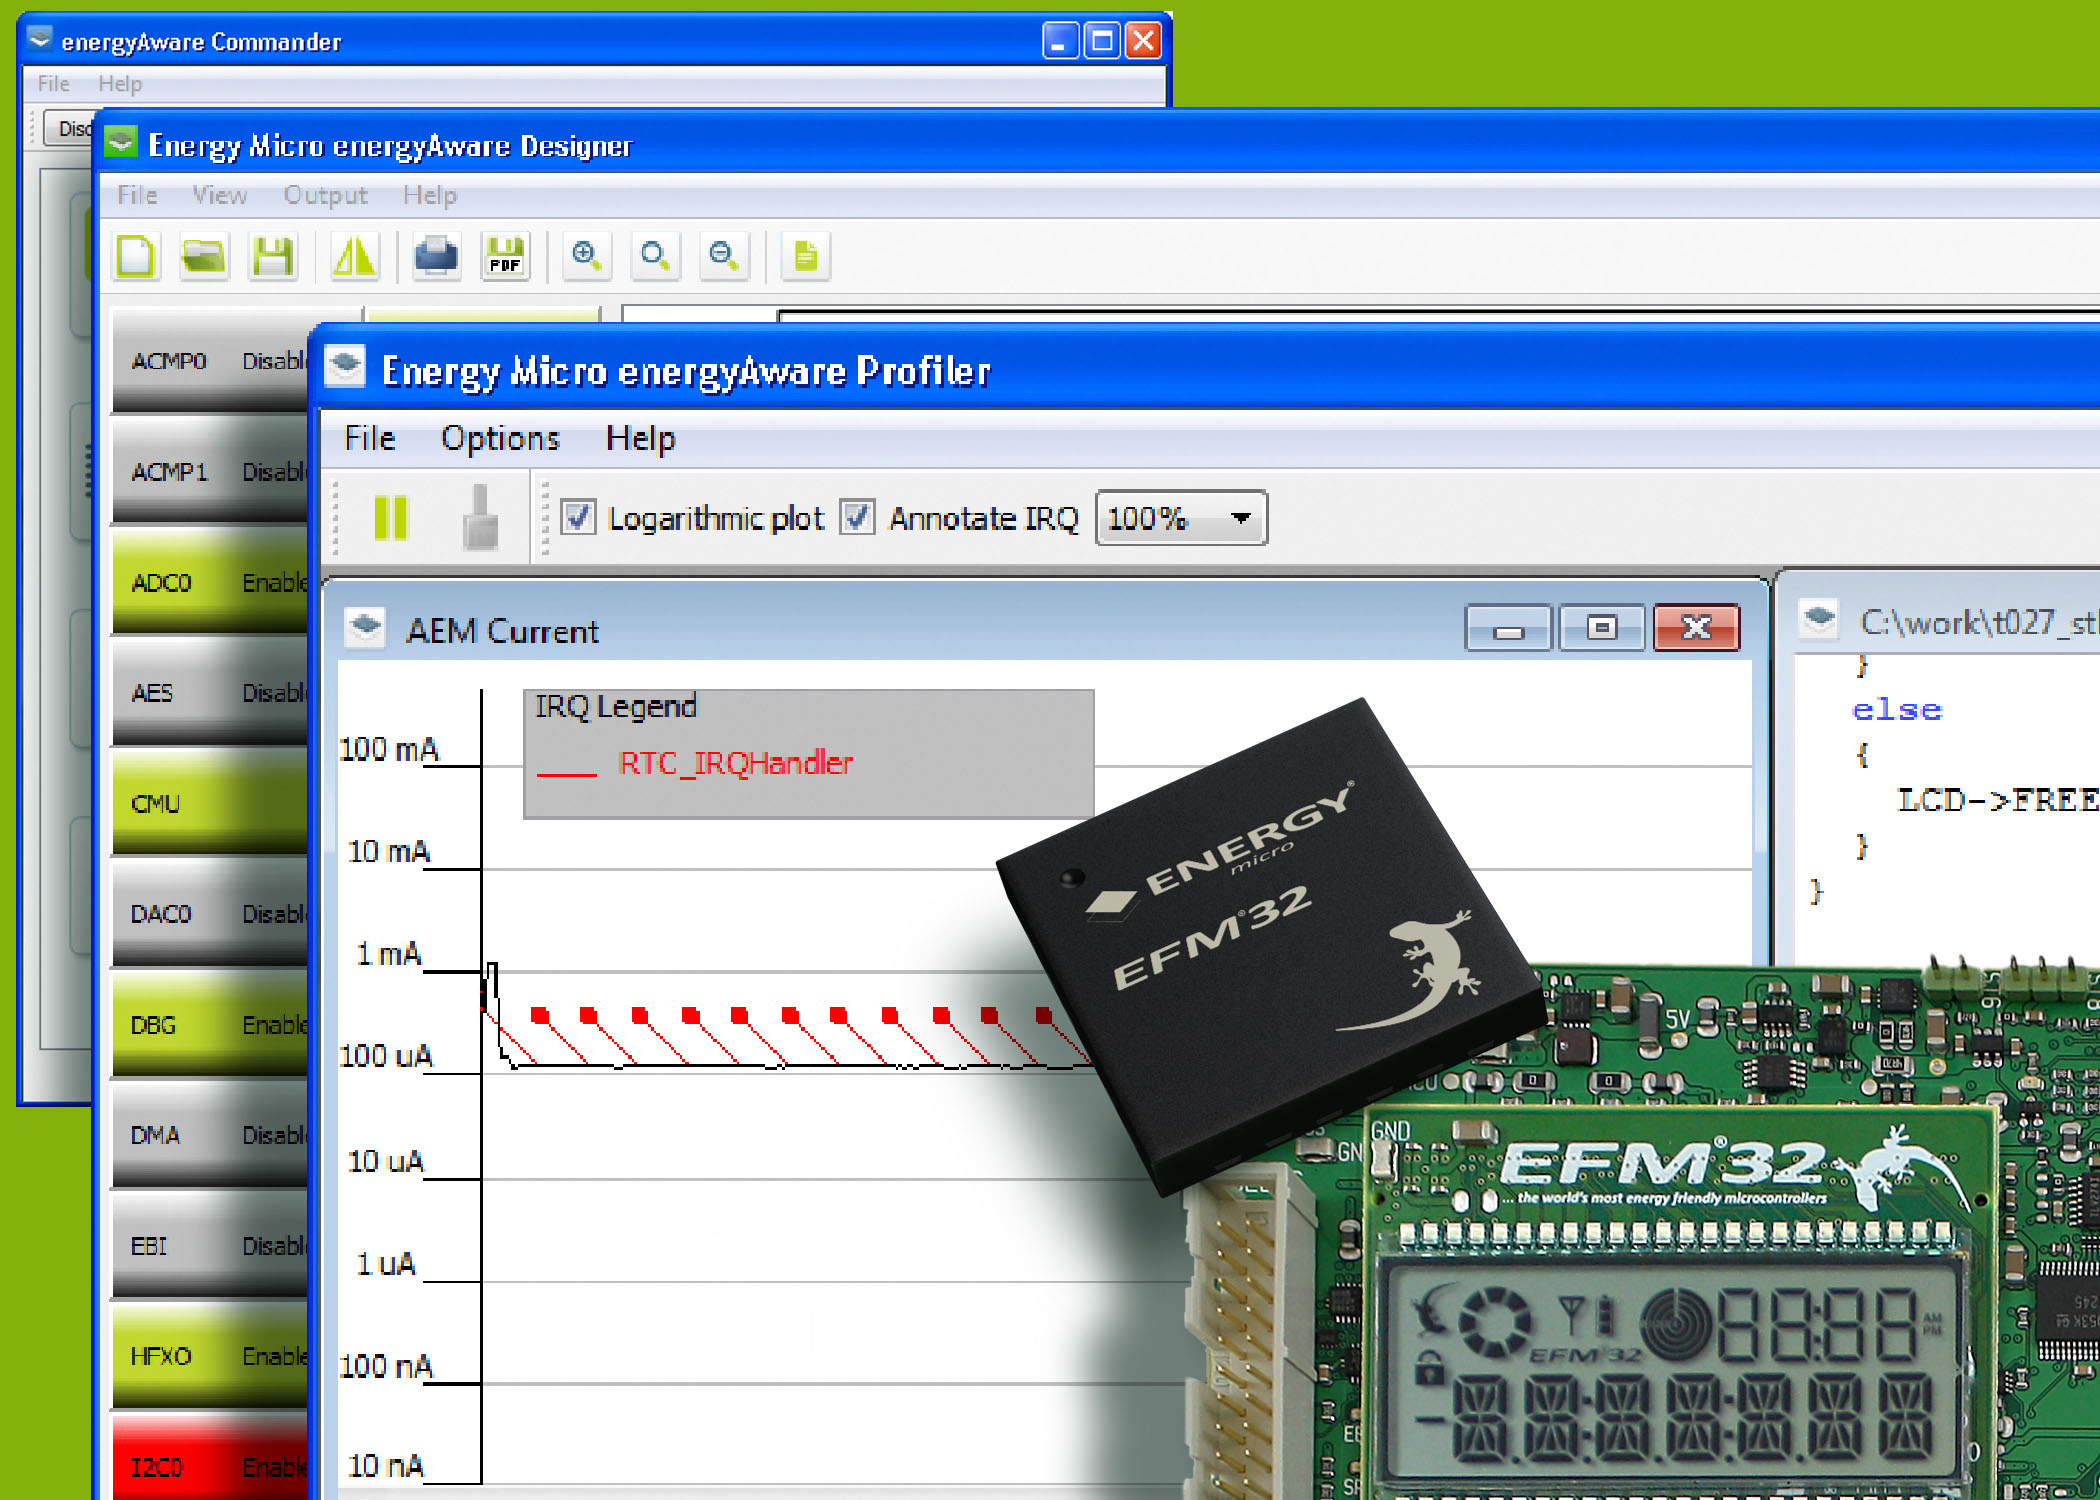Click the Zoom out magnifier icon
Screen dimensions: 2100x1500
tap(724, 256)
